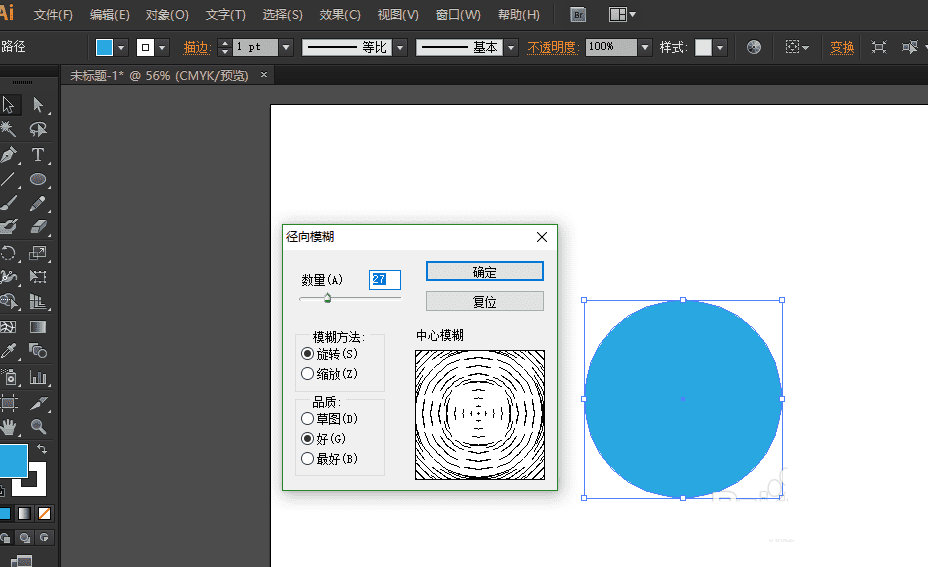The height and width of the screenshot is (567, 928).
Task: Select the Slice tool
Action: point(38,403)
